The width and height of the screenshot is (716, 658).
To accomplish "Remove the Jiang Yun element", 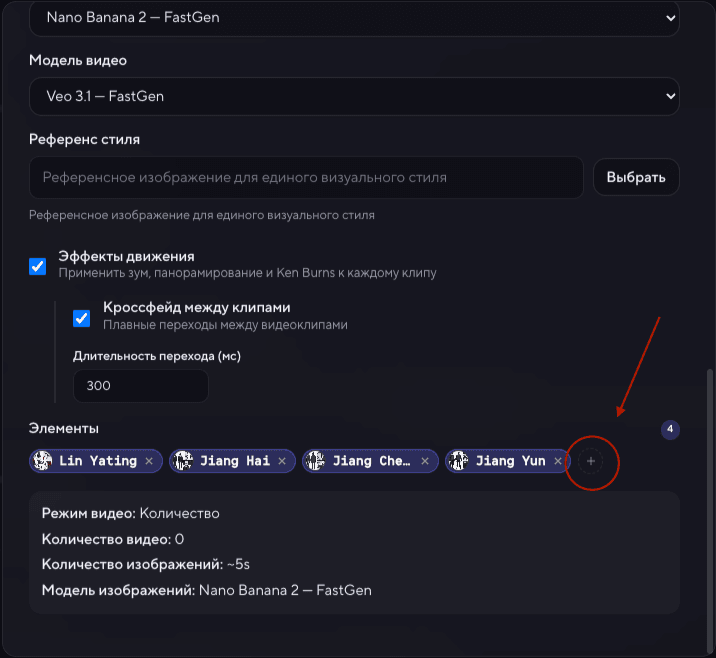I will coord(558,461).
